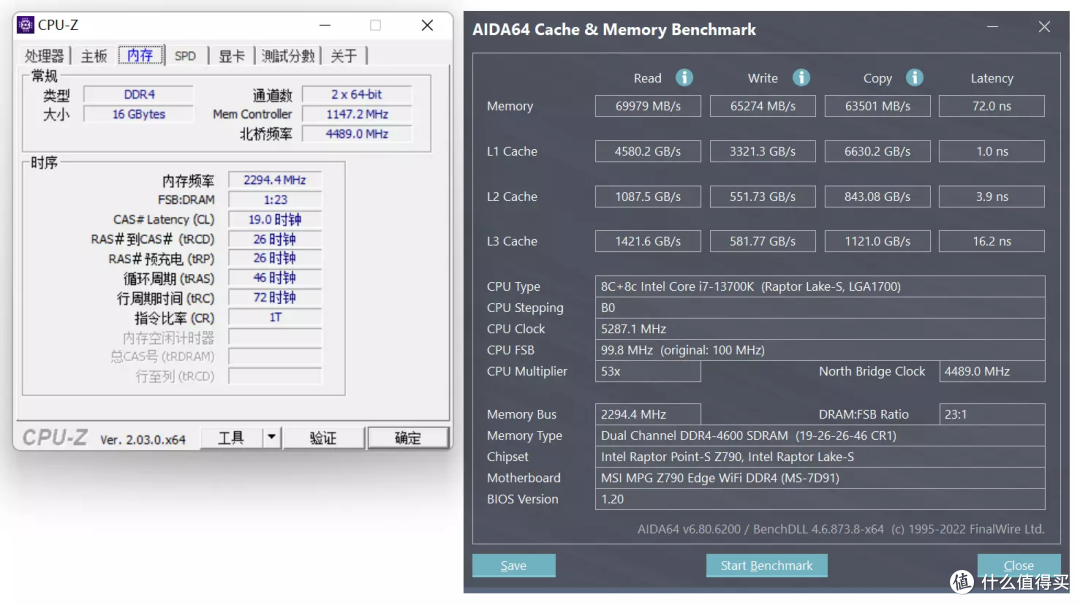Viewport: 1080px width, 605px height.
Task: Click tRCD field showing 26 时钟
Action: pos(275,239)
